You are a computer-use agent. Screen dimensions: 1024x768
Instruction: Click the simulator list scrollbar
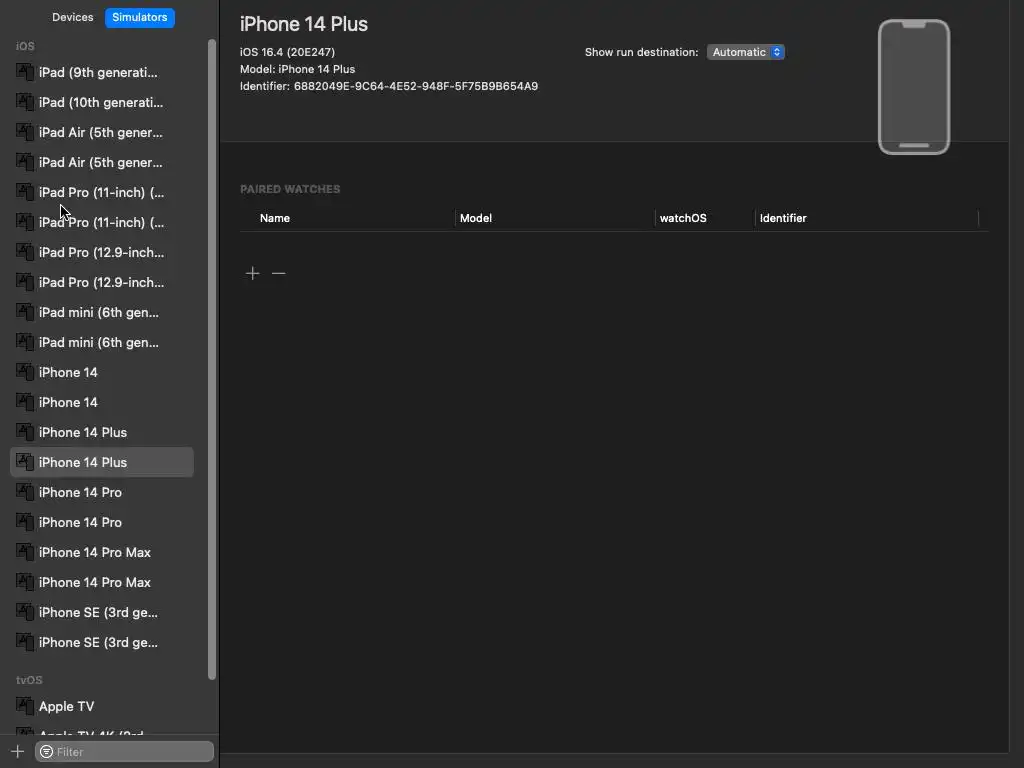tap(212, 359)
